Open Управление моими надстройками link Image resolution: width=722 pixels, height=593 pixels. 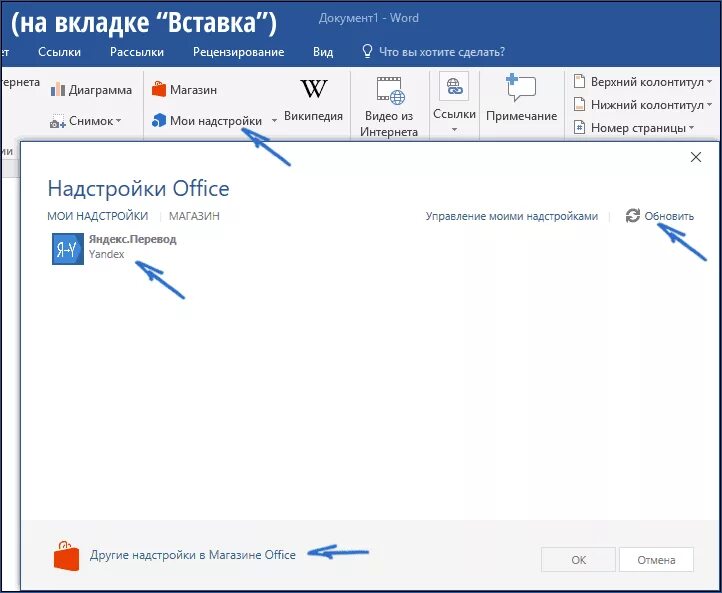point(512,216)
